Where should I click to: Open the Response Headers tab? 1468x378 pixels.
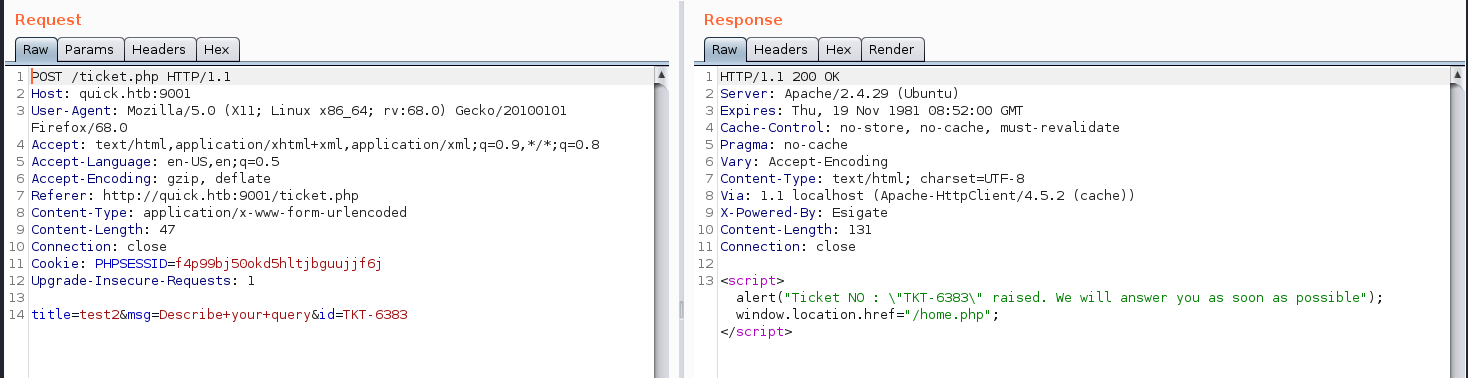coord(781,49)
